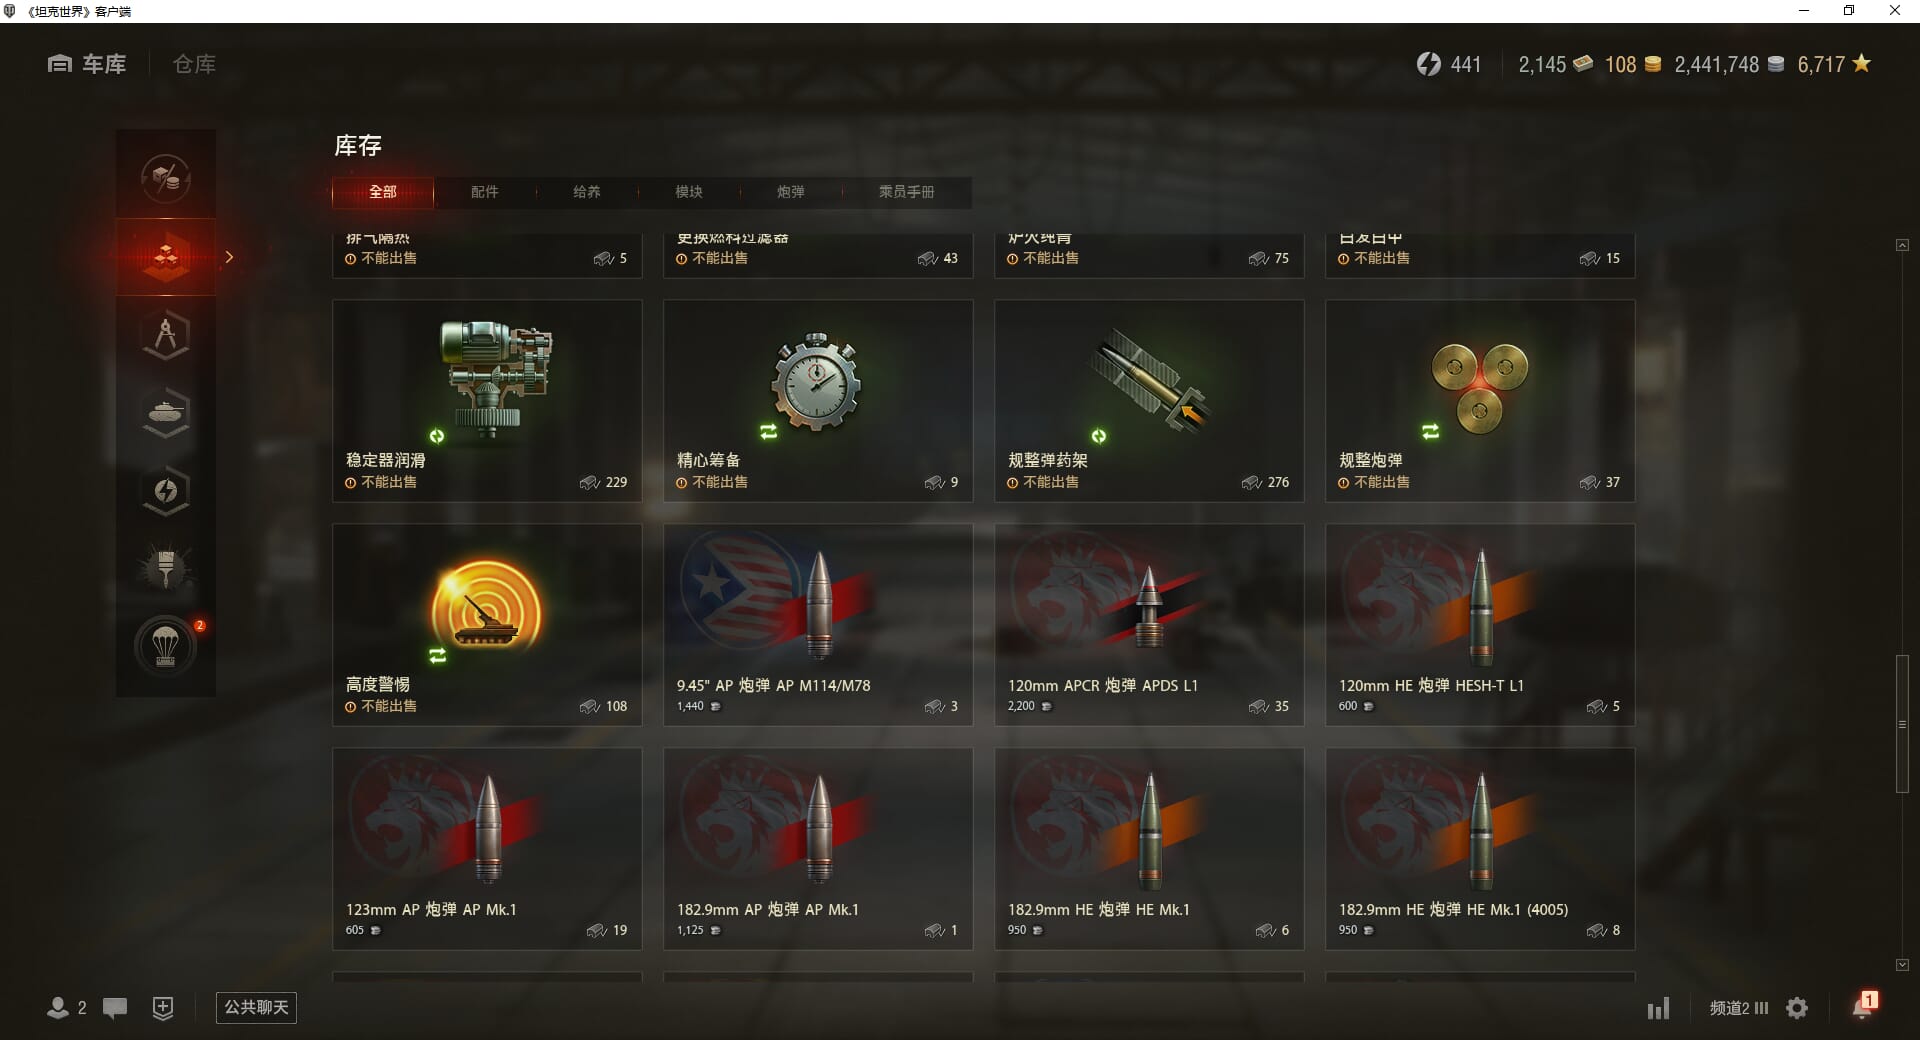Open the contacts list icon
Viewport: 1920px width, 1040px height.
tap(66, 1008)
